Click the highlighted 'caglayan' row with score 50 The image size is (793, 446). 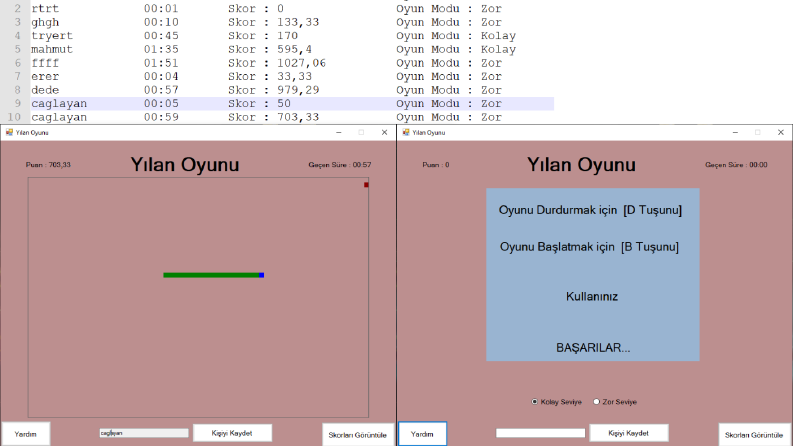tap(292, 104)
